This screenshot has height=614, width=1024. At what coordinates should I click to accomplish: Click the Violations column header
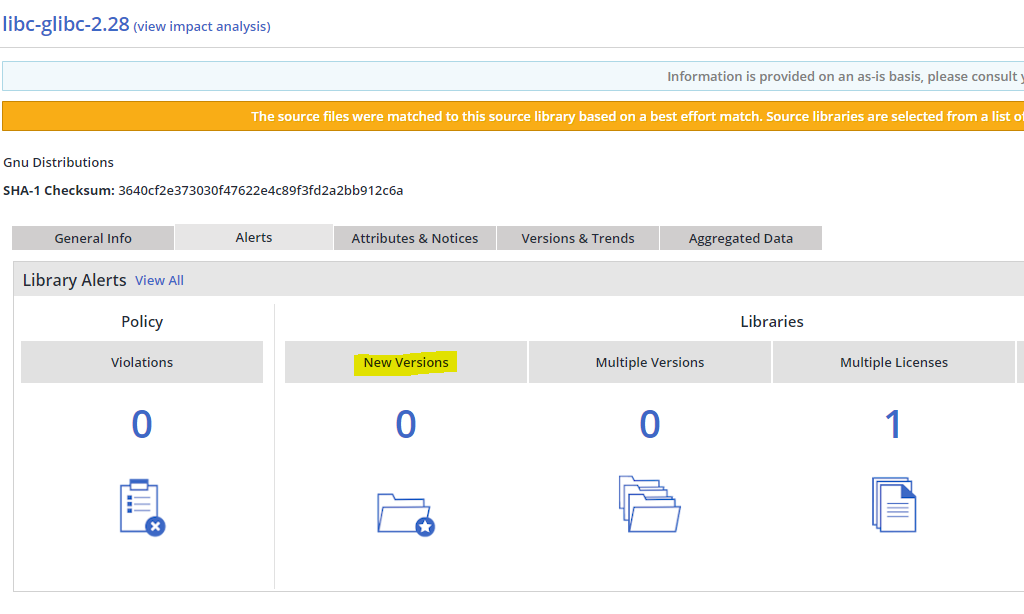coord(142,362)
